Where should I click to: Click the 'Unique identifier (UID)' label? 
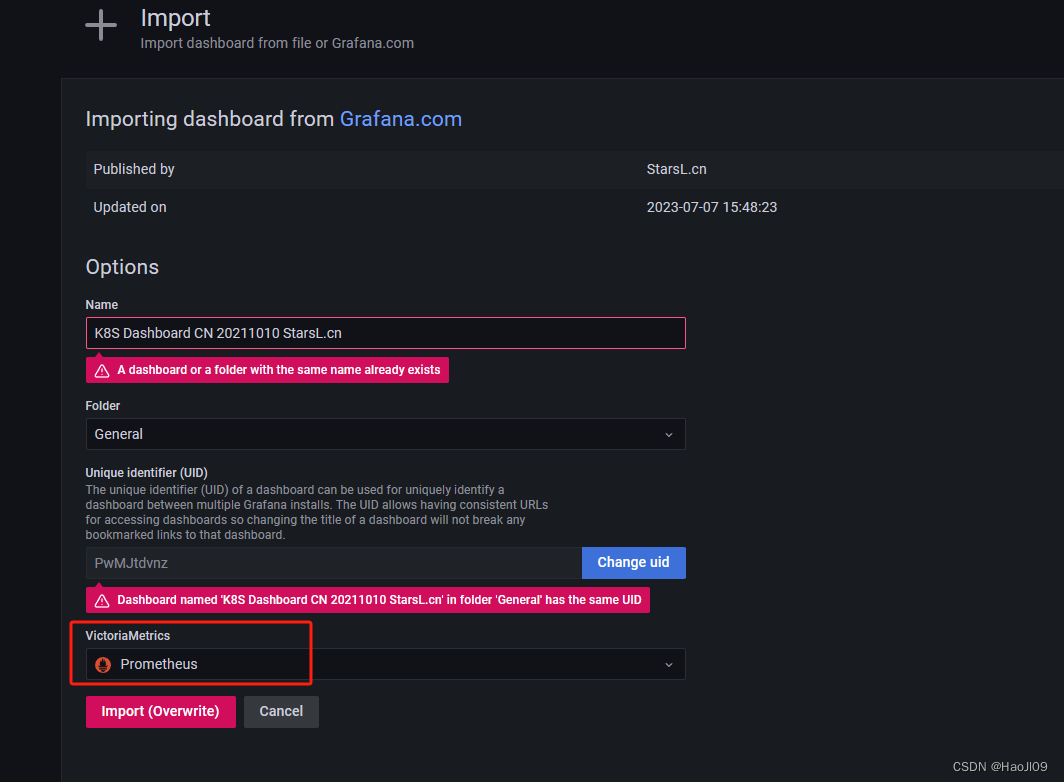pyautogui.click(x=147, y=472)
